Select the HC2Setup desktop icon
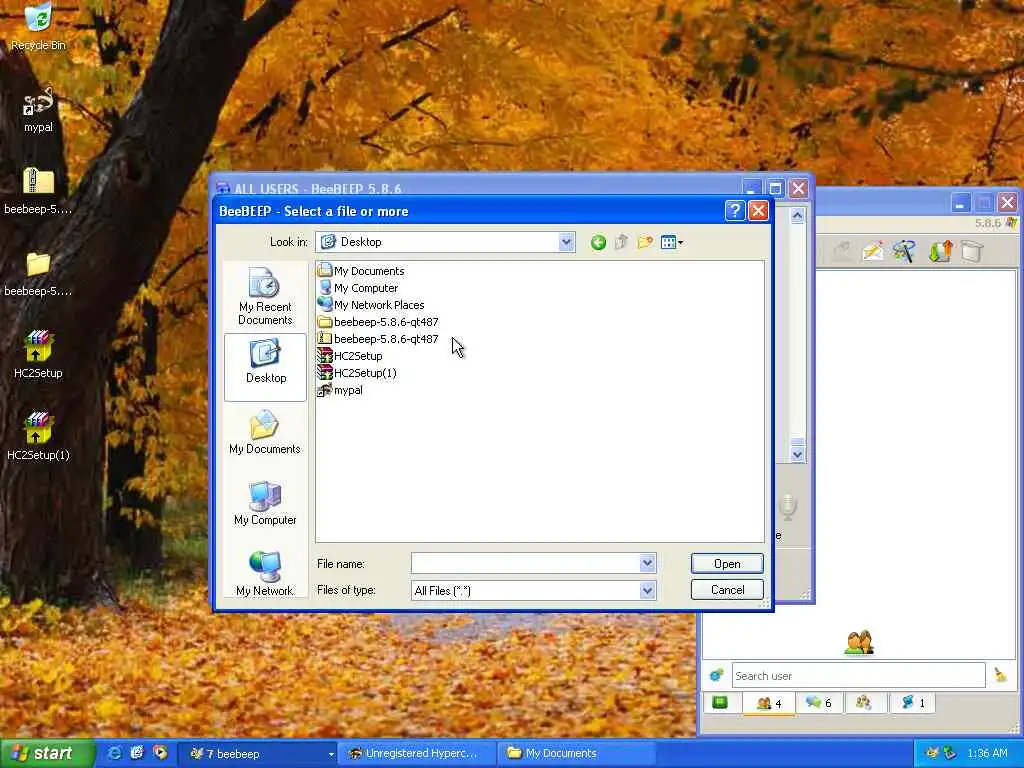Viewport: 1024px width, 768px height. click(x=39, y=355)
